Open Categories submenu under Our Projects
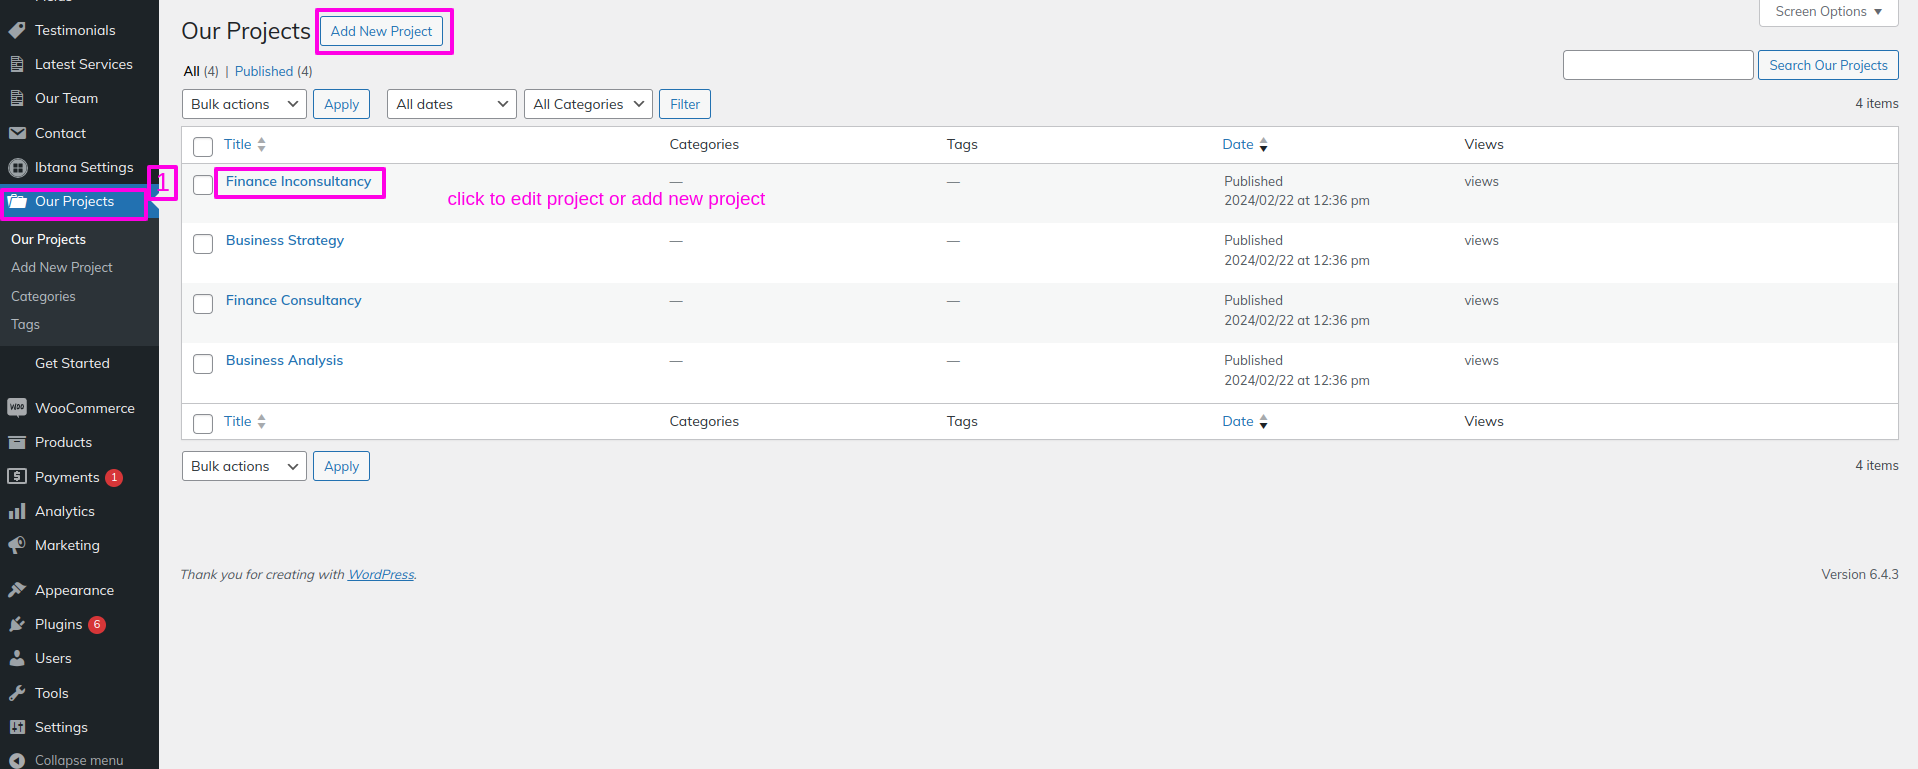The image size is (1918, 769). point(43,296)
